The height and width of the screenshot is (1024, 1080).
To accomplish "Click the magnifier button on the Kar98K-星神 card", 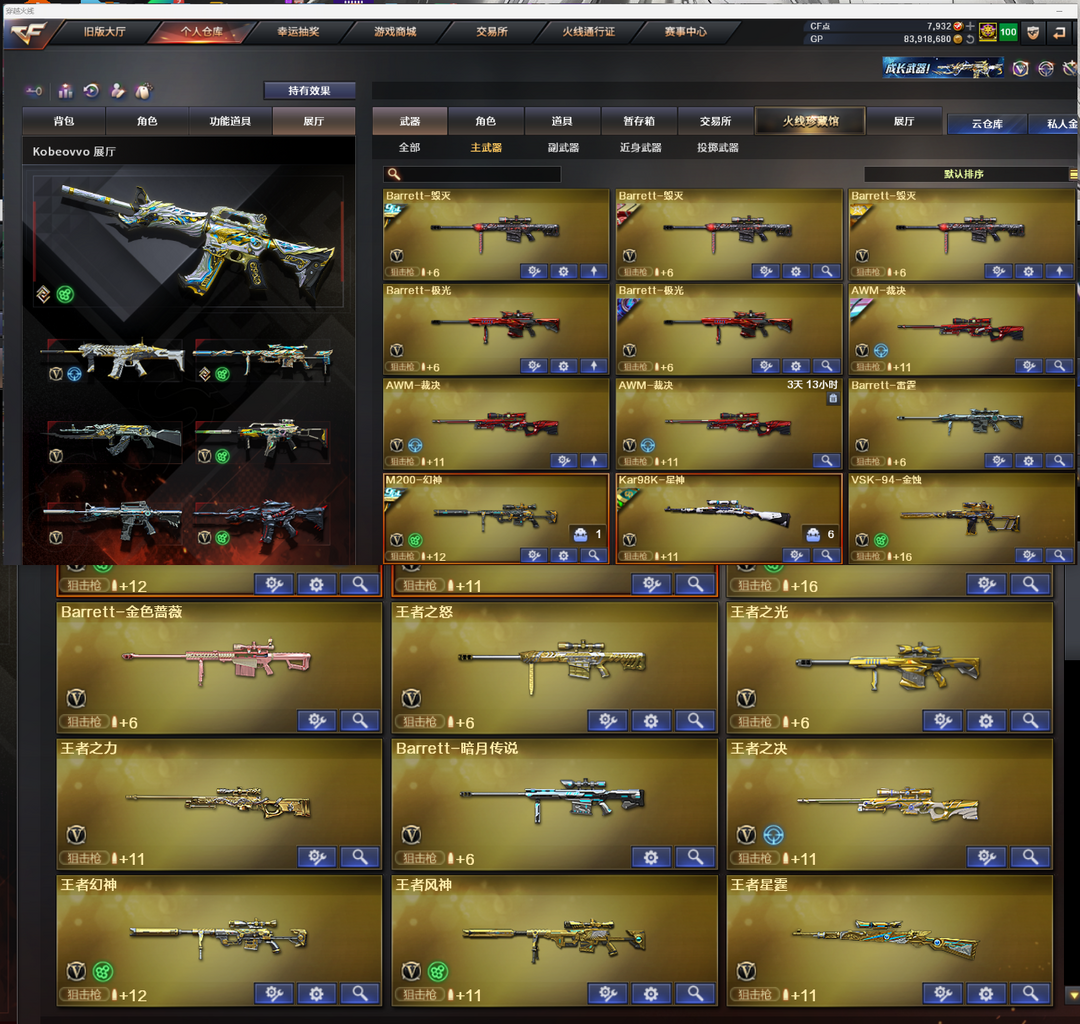I will [826, 555].
